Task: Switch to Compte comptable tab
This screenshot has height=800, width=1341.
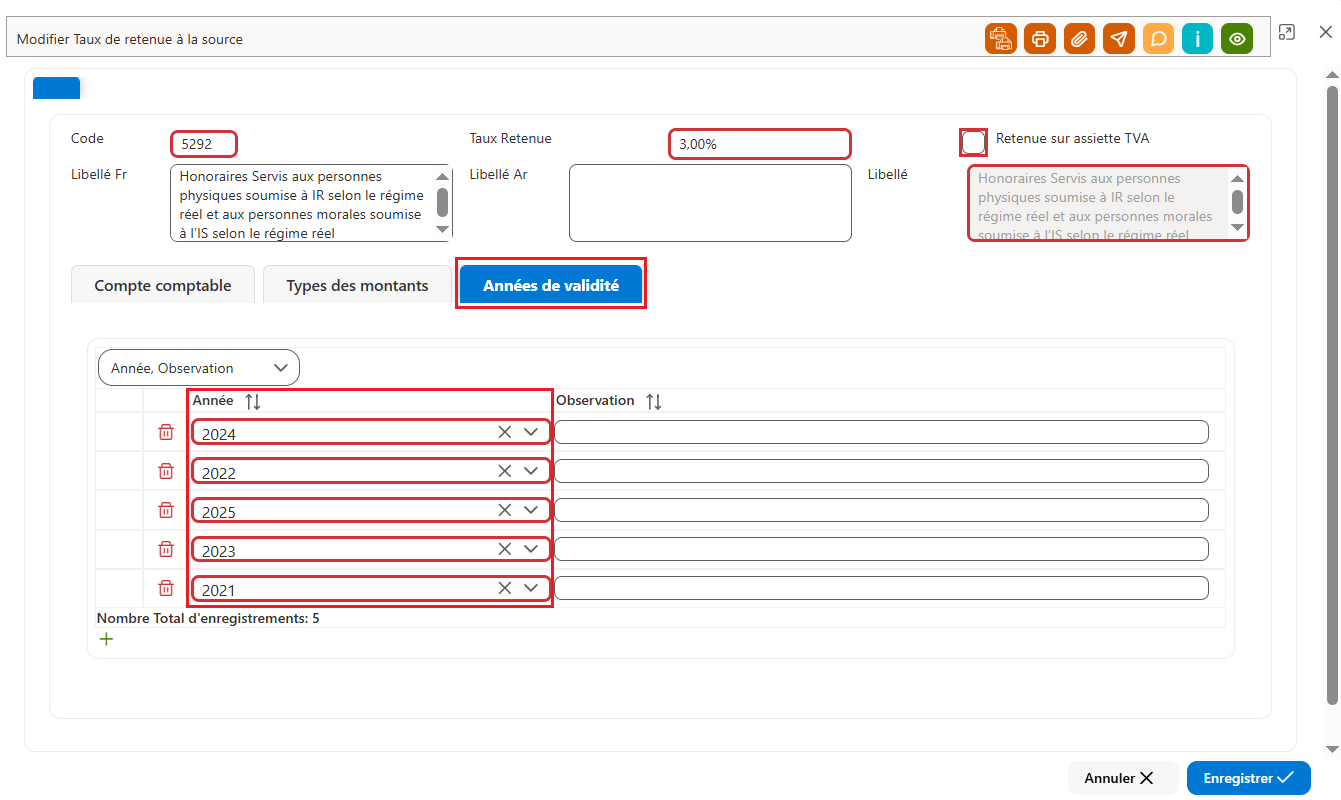Action: (x=163, y=285)
